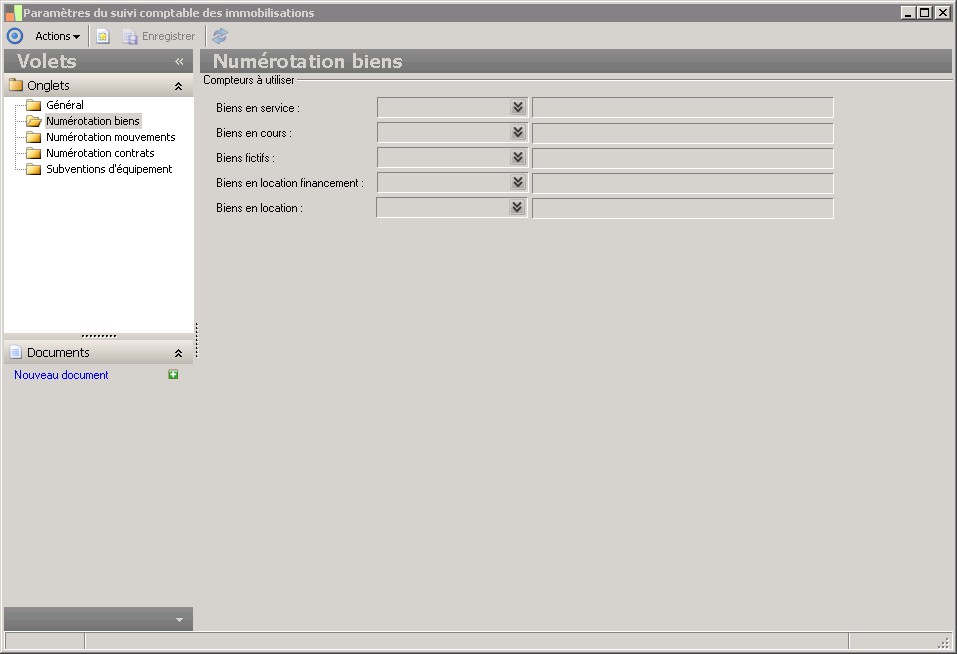Click the Documents page icon
The width and height of the screenshot is (957, 654).
pyautogui.click(x=16, y=353)
